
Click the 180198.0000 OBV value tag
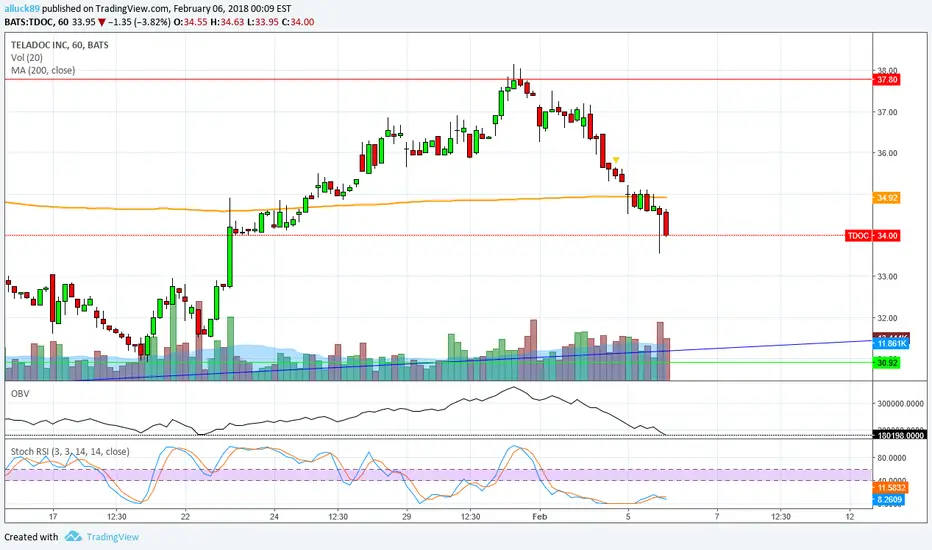tap(900, 435)
